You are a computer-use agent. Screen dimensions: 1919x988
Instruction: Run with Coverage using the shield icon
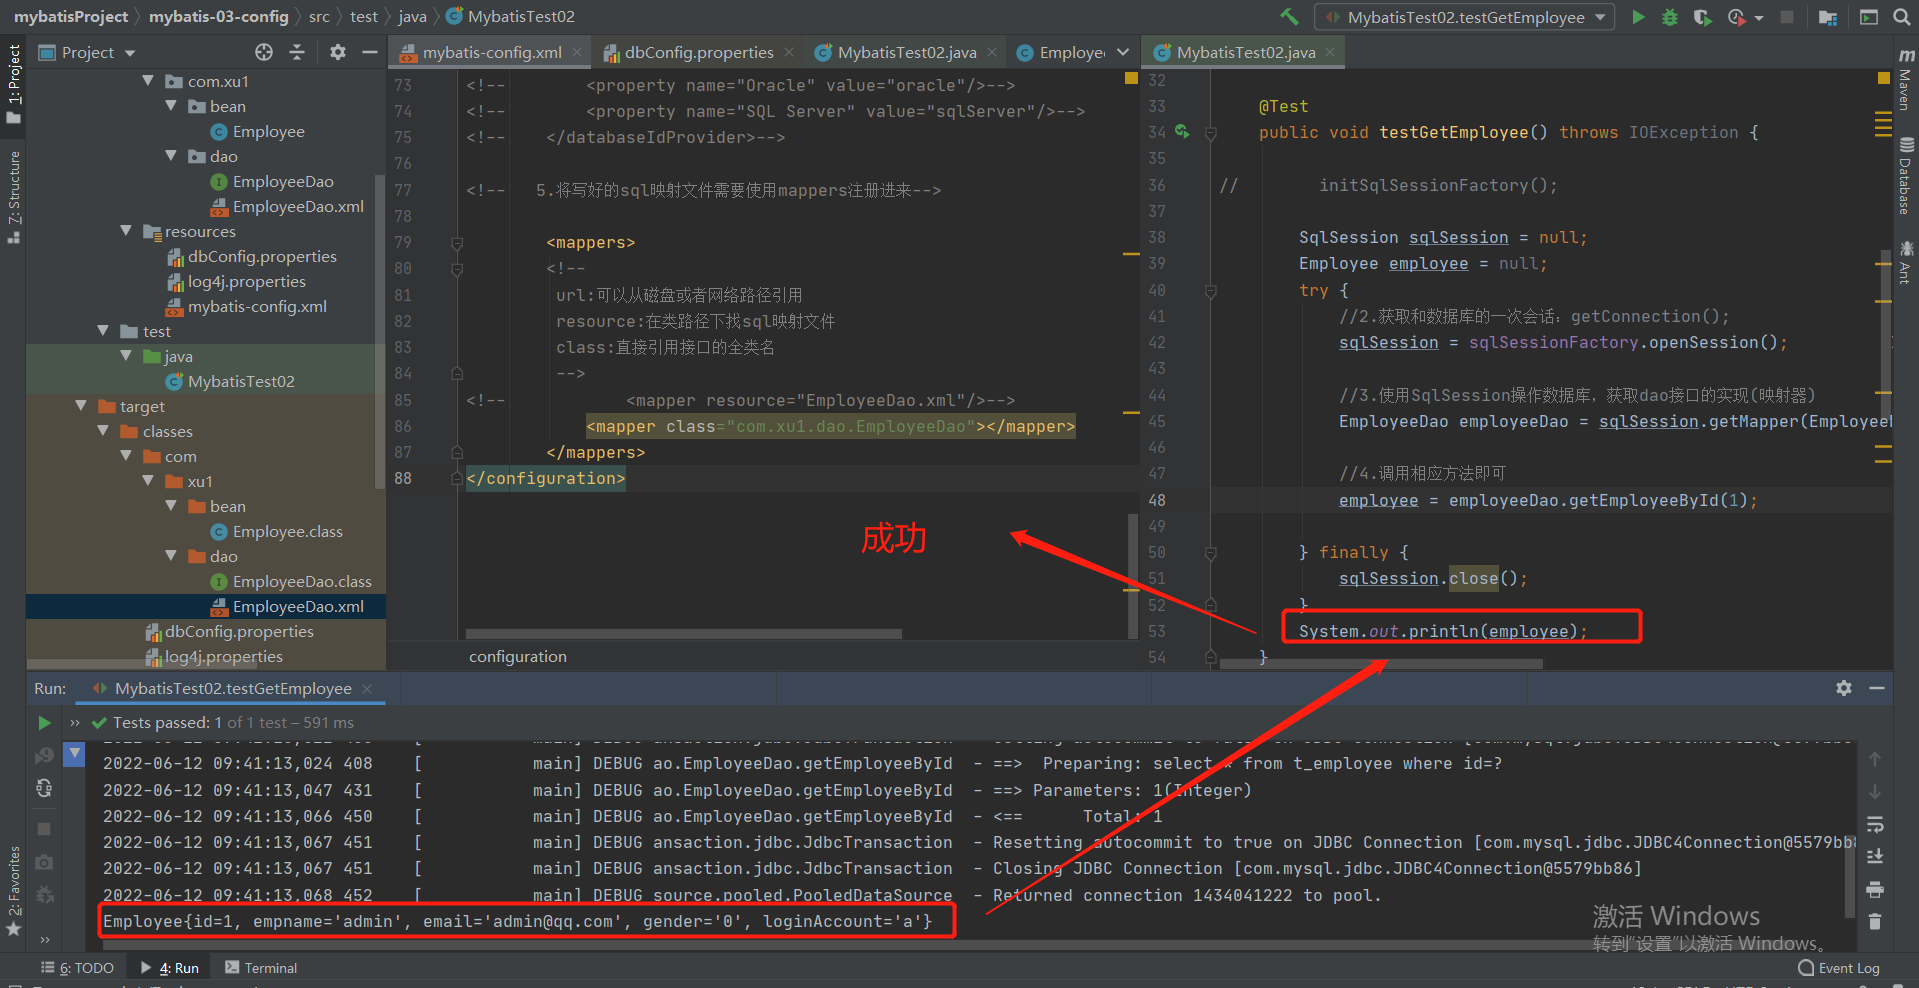pos(1702,17)
